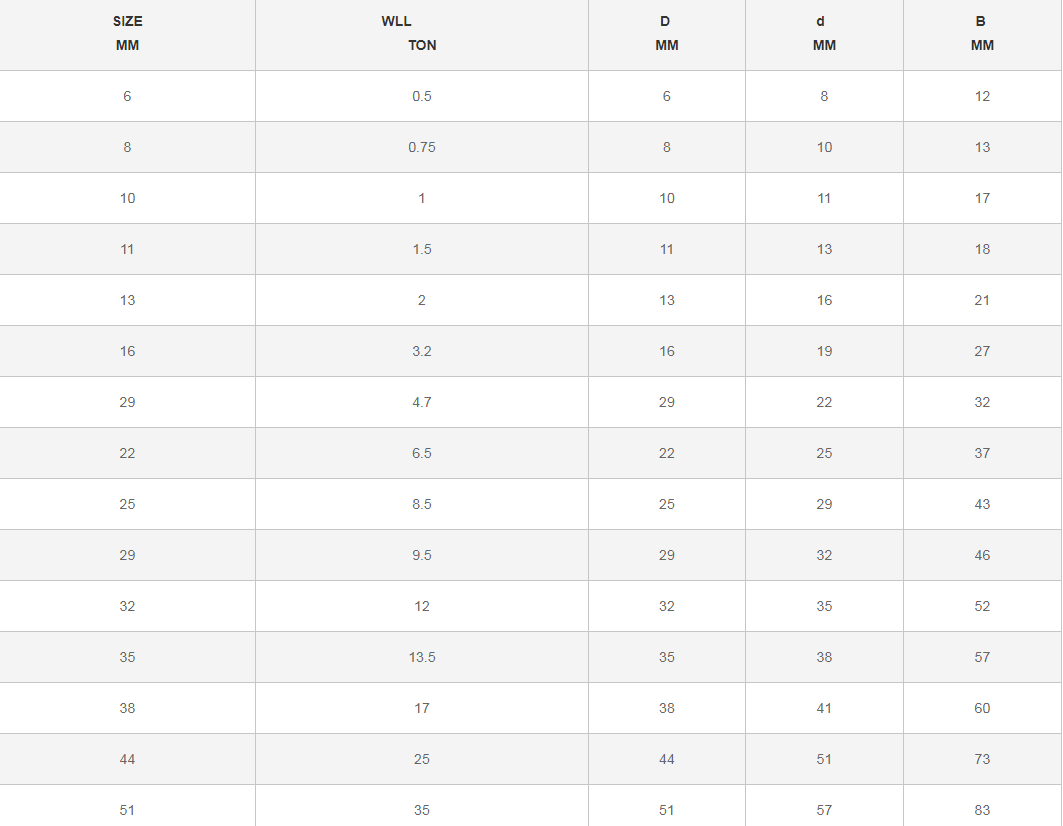Select the 6.5 WLL cell
Image resolution: width=1063 pixels, height=826 pixels.
[x=421, y=453]
